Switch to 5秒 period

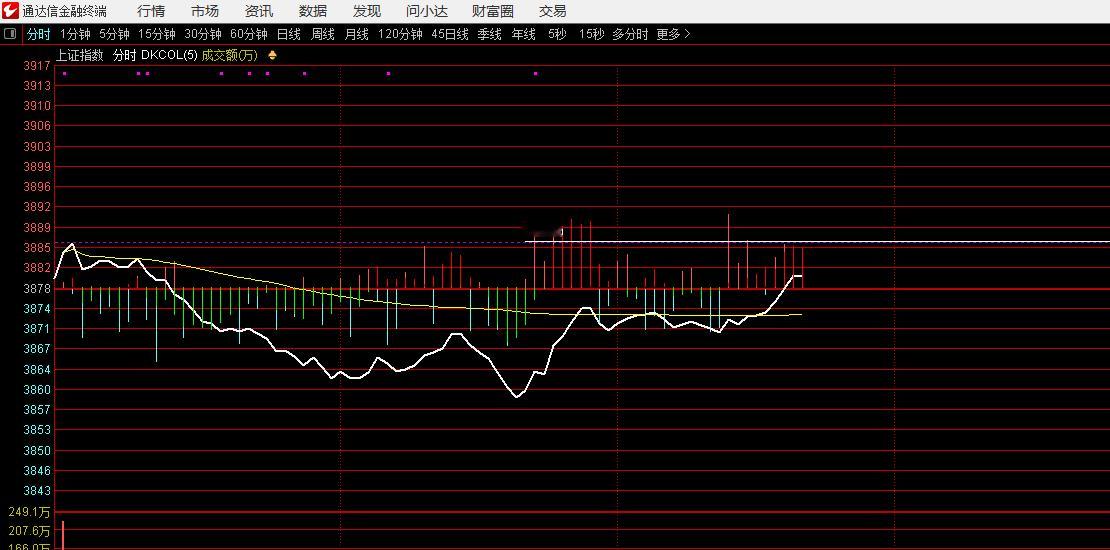point(557,34)
